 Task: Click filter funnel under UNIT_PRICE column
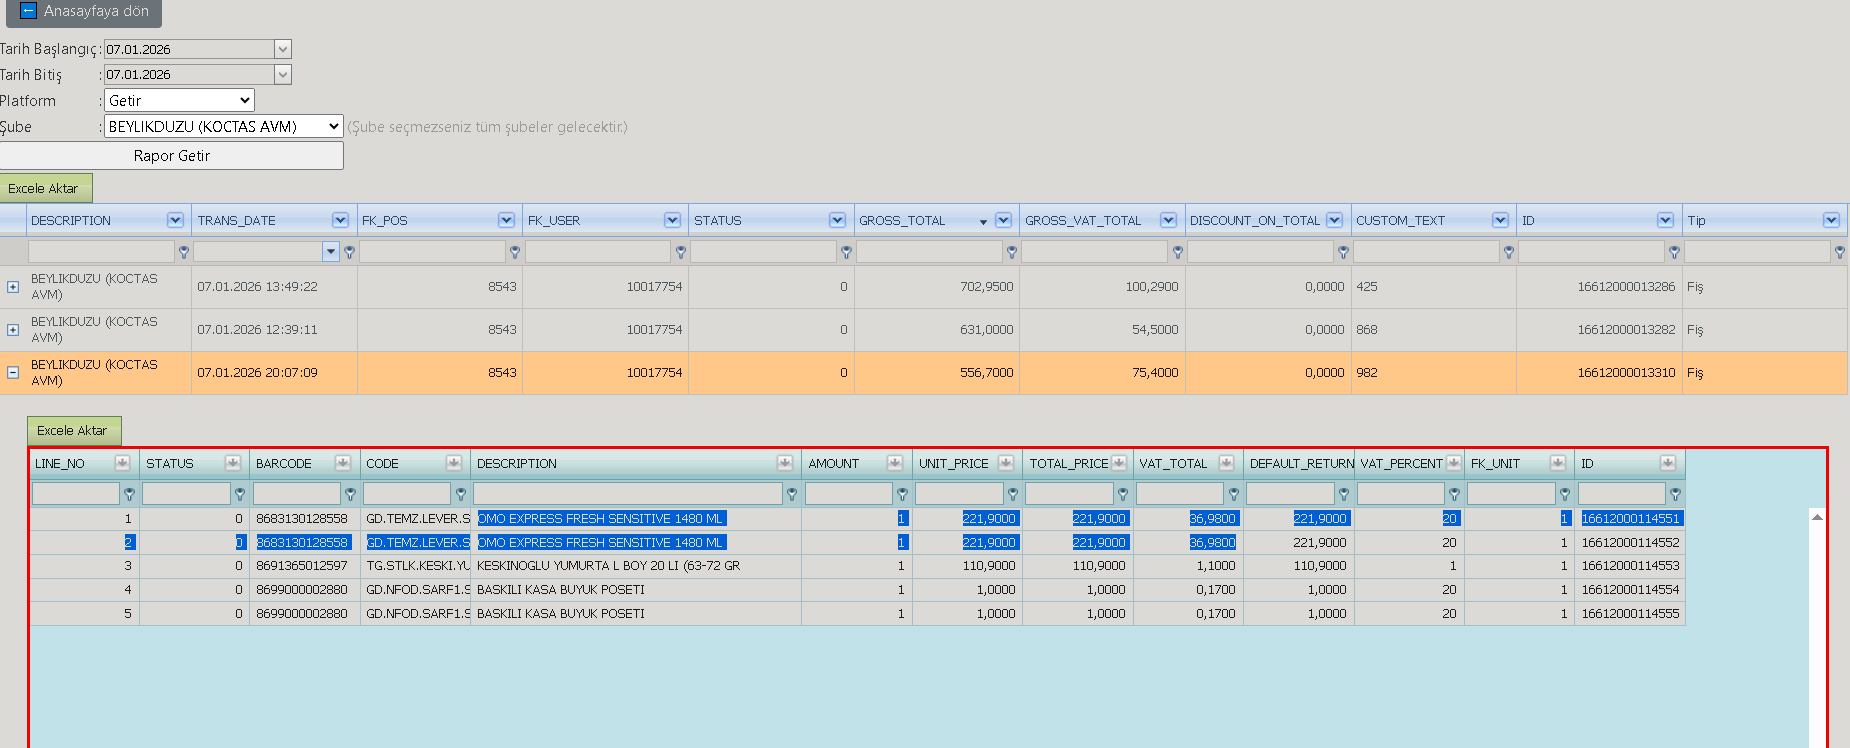coord(1013,494)
